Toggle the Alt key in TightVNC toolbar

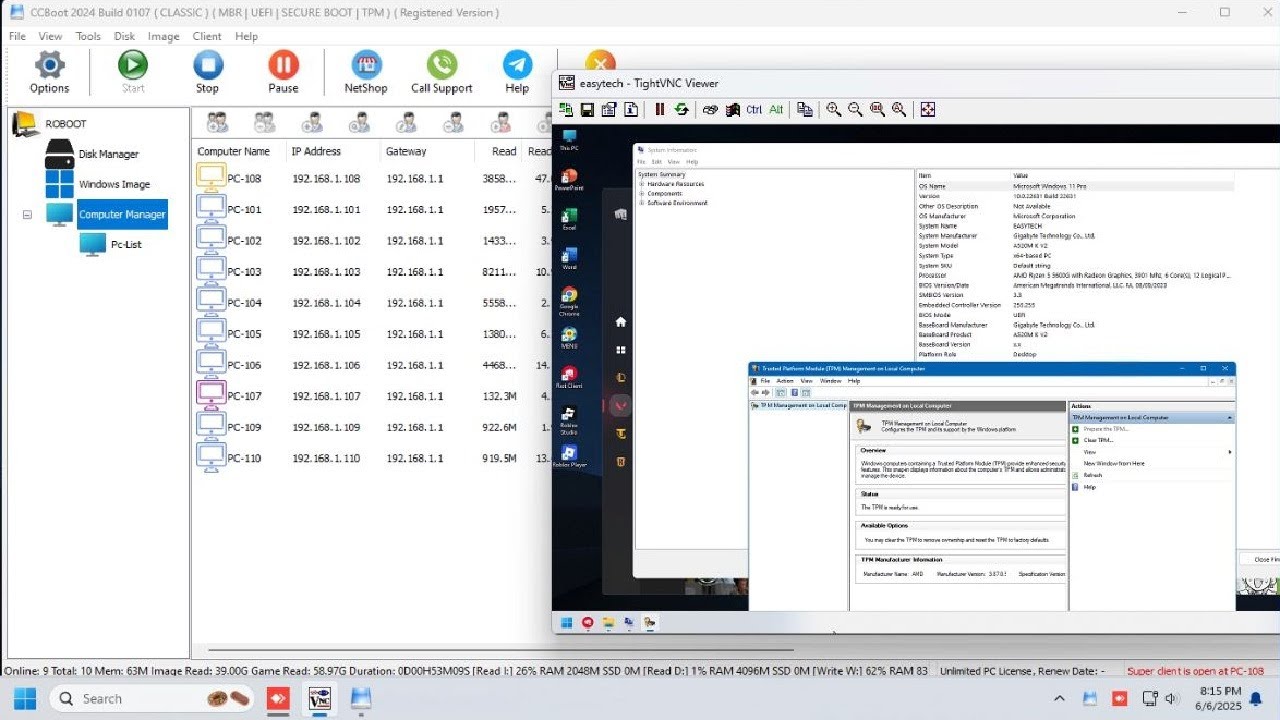click(776, 110)
